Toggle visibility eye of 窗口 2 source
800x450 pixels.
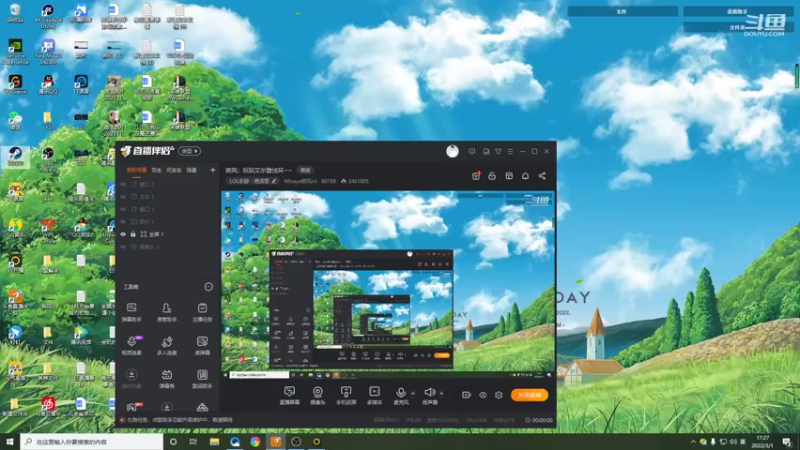point(123,184)
